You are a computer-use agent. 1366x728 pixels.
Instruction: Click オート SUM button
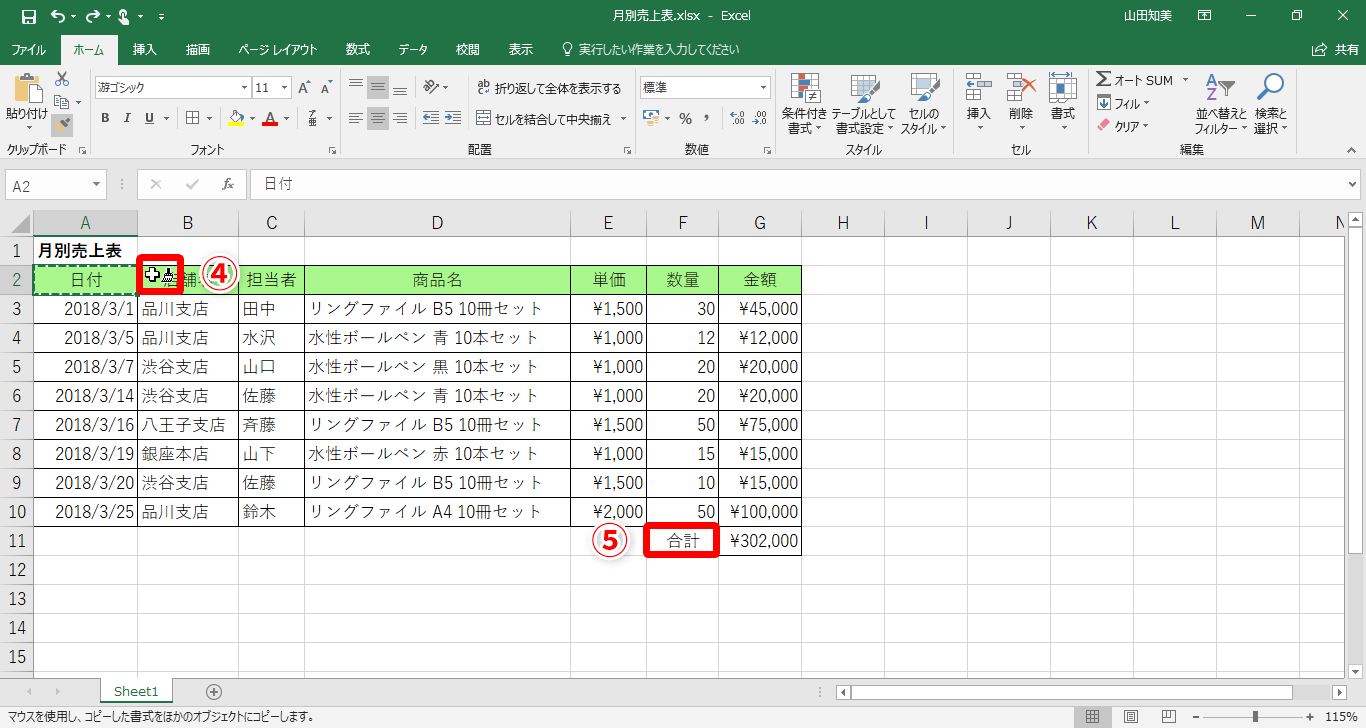click(x=1135, y=80)
